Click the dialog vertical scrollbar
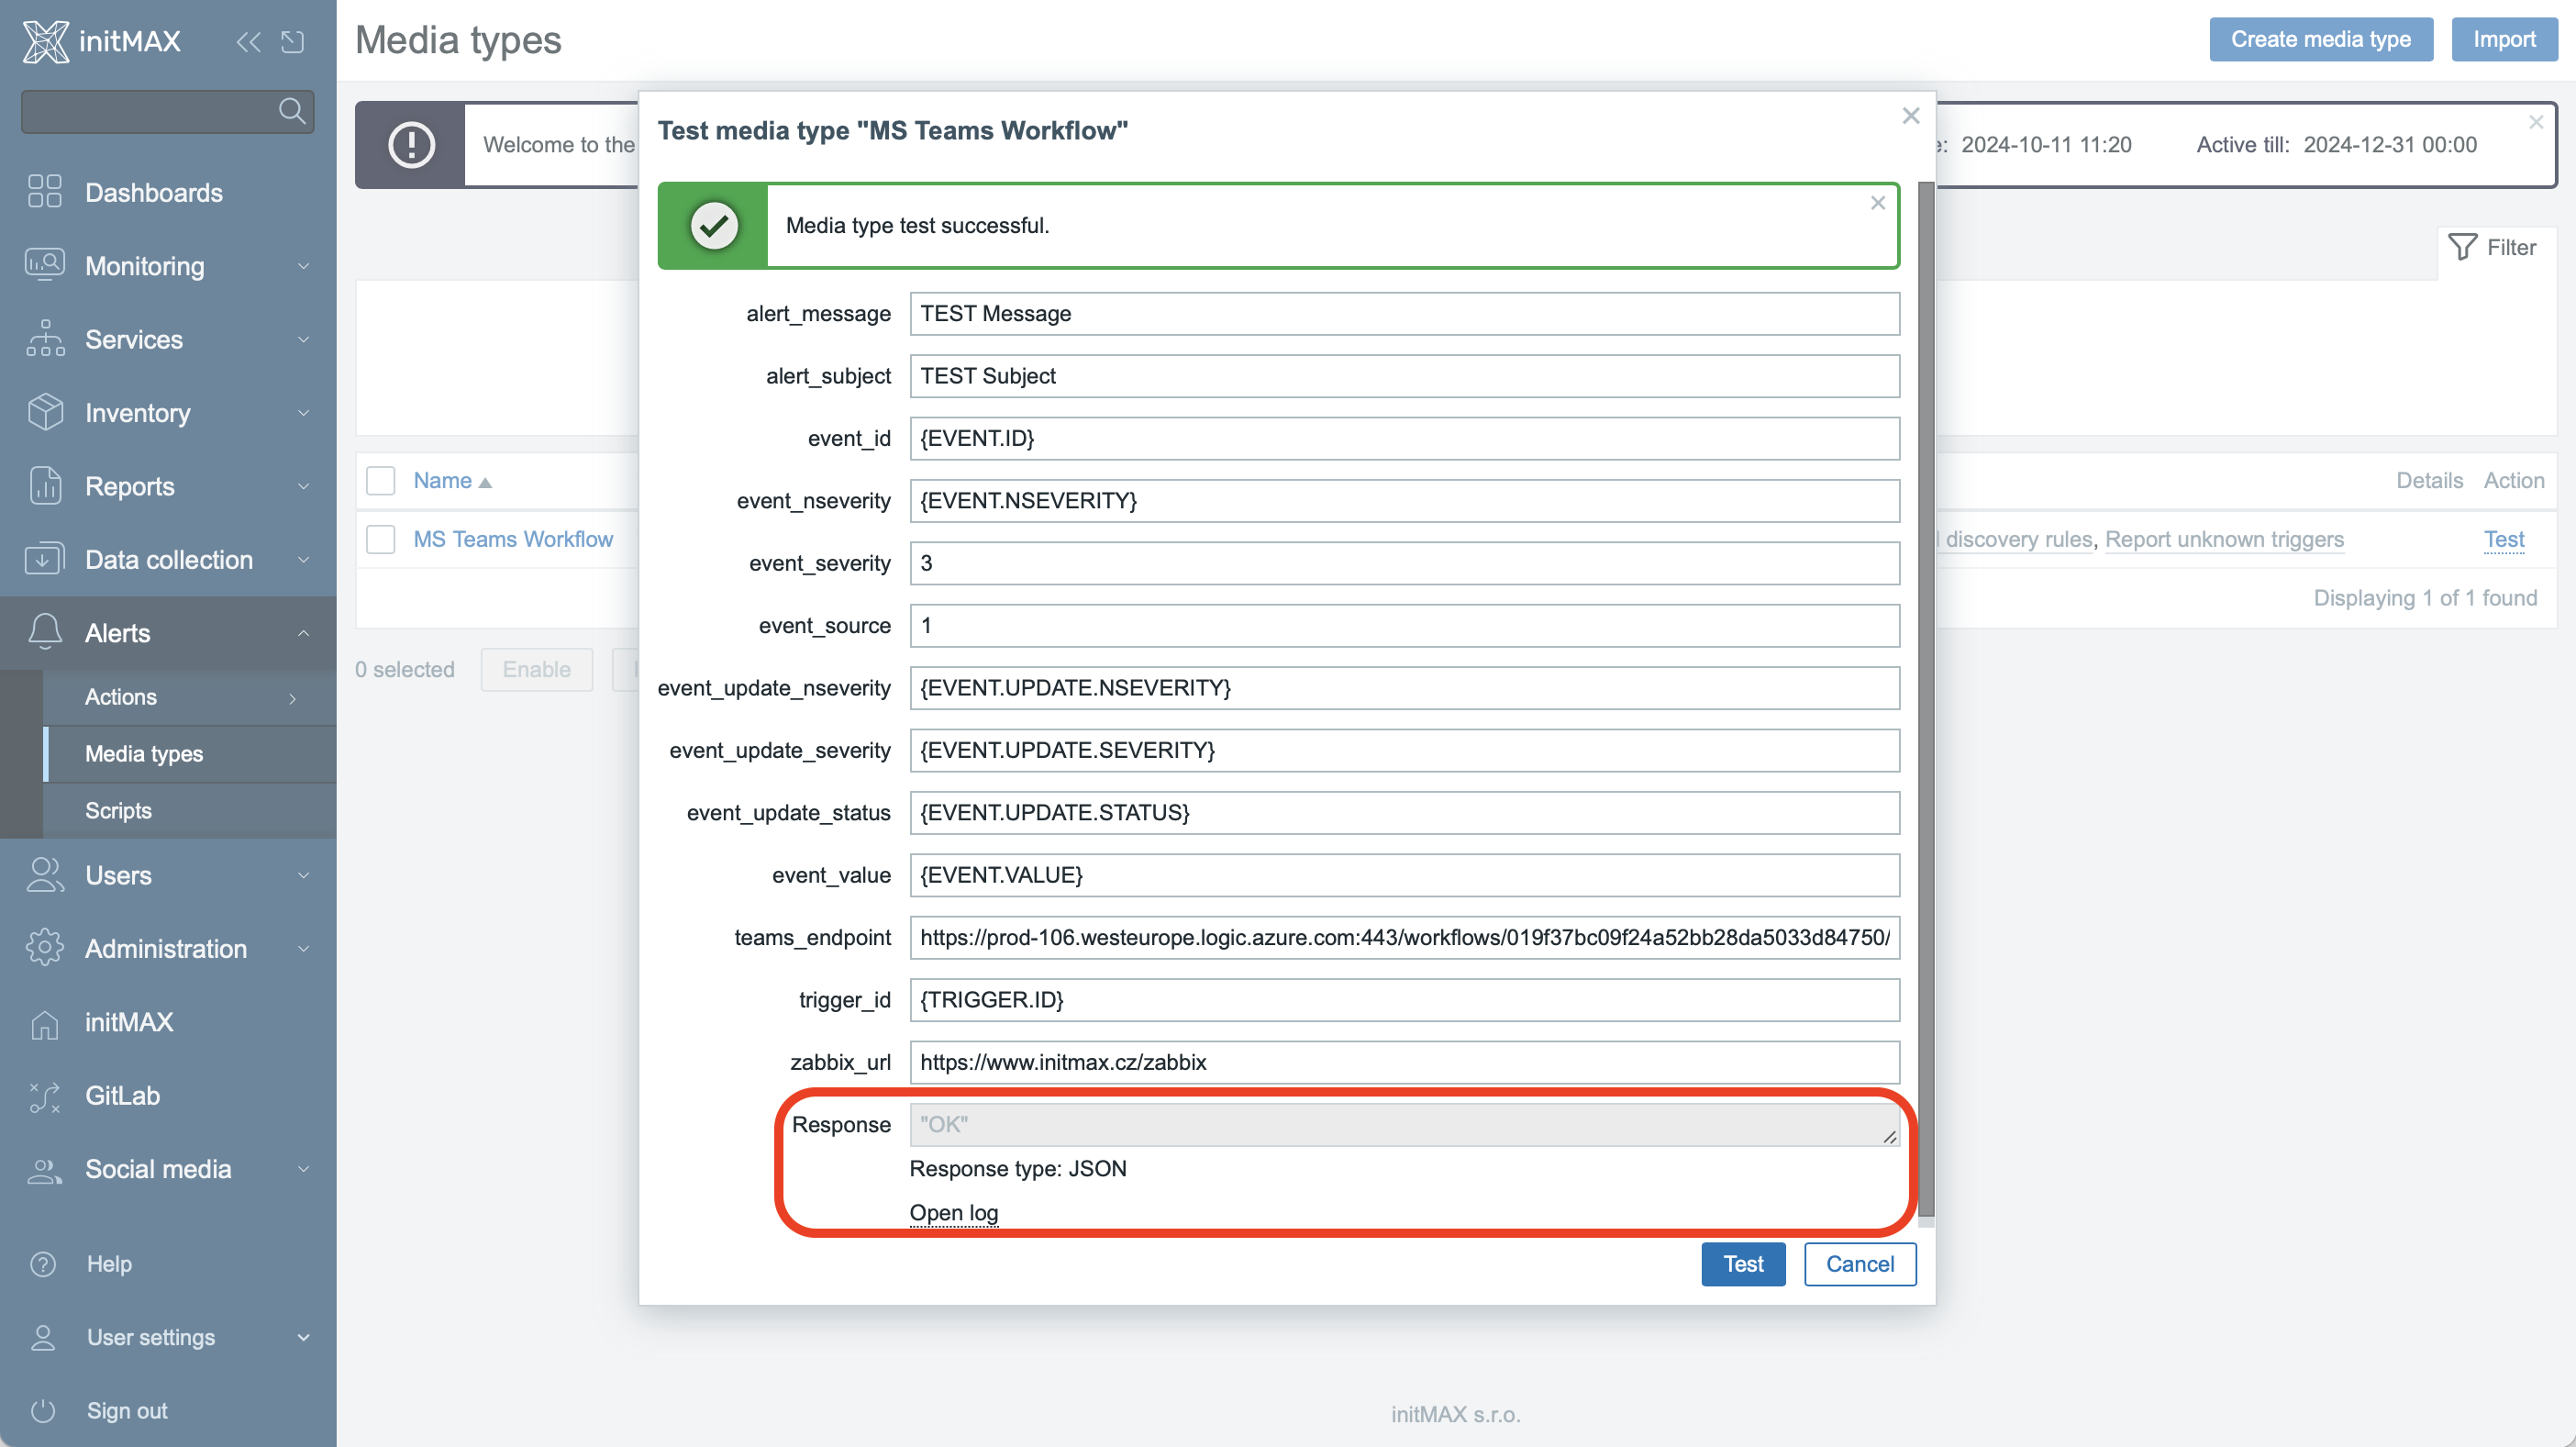The height and width of the screenshot is (1447, 2576). (x=1927, y=700)
